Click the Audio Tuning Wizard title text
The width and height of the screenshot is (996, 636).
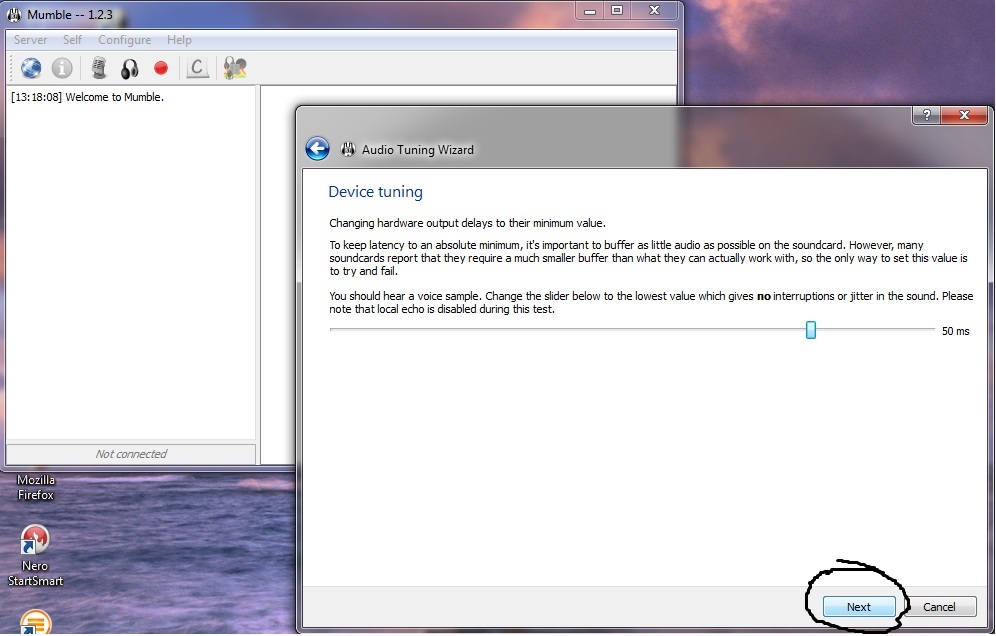pyautogui.click(x=417, y=150)
